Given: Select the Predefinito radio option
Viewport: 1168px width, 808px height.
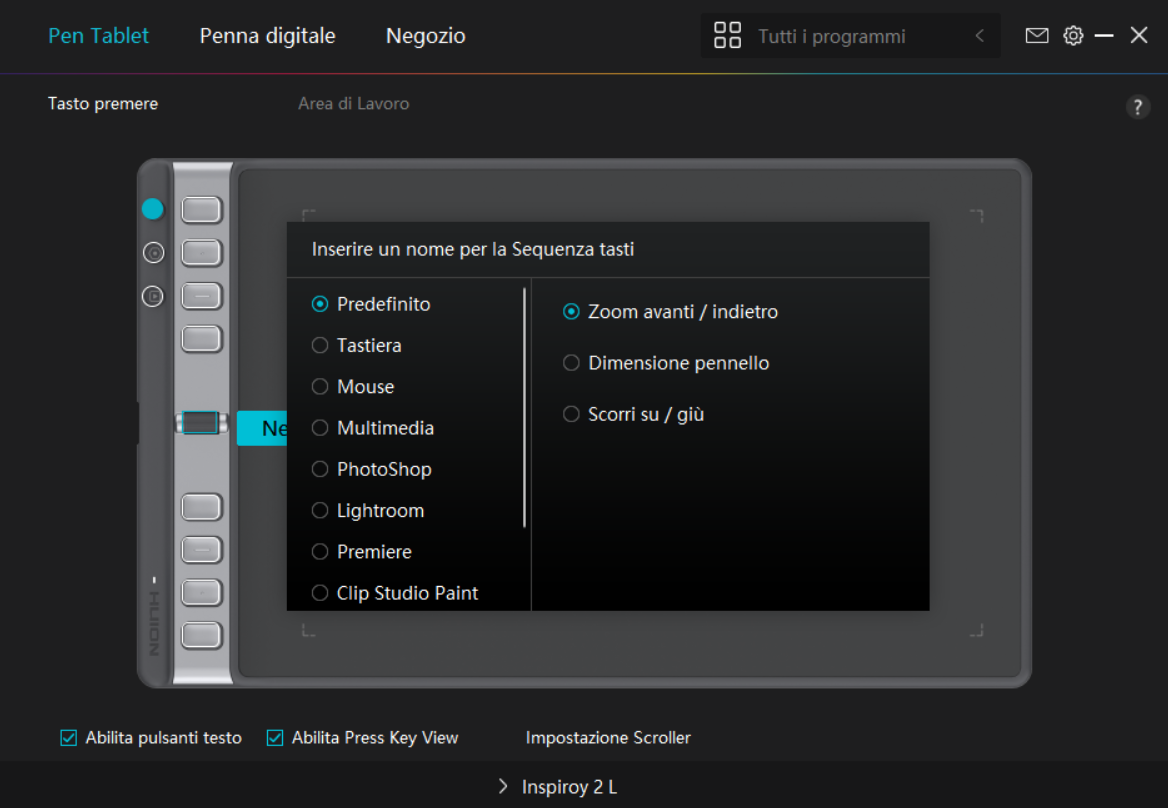Looking at the screenshot, I should pos(371,304).
